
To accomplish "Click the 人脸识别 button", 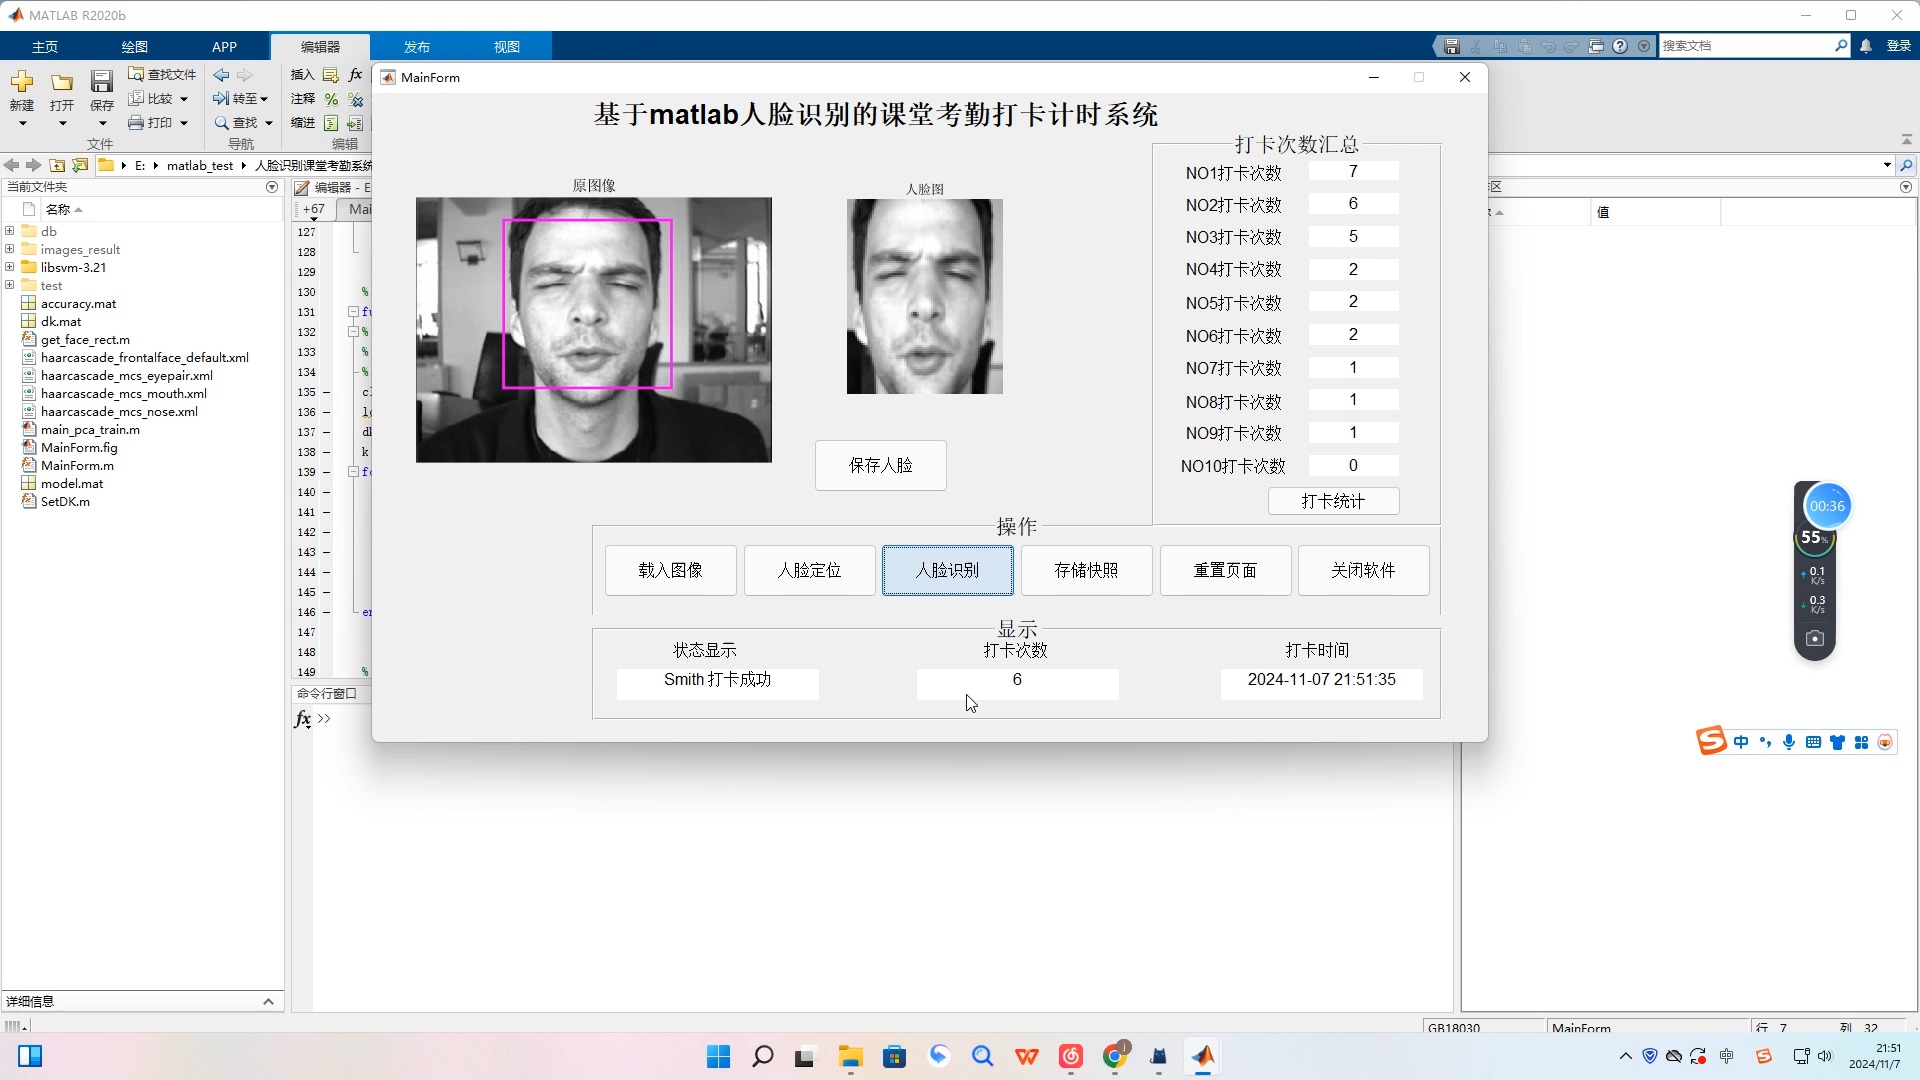I will pos(948,570).
